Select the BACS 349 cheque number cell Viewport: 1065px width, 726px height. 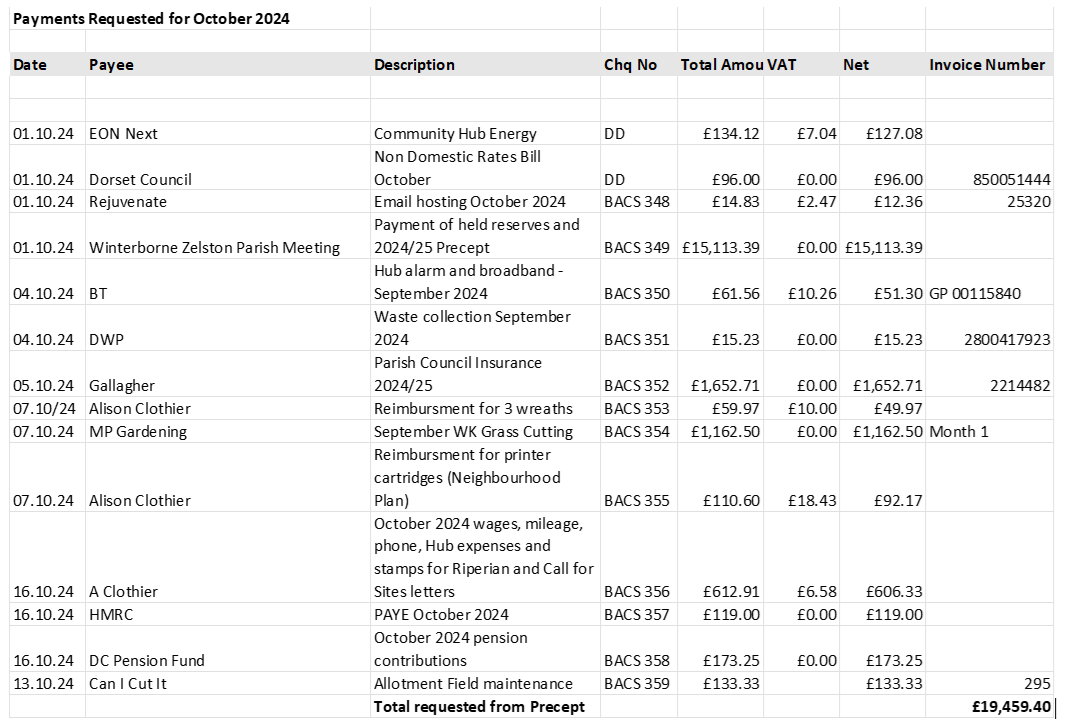click(637, 248)
